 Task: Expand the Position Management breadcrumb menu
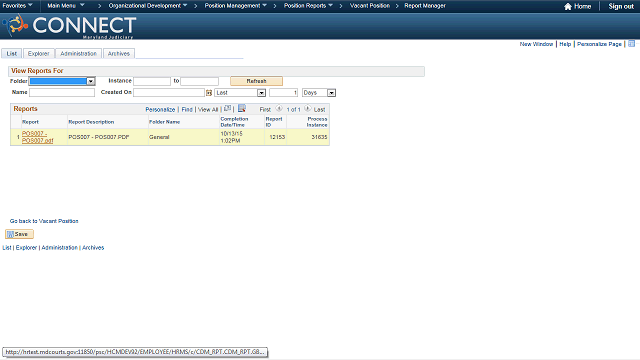click(236, 6)
